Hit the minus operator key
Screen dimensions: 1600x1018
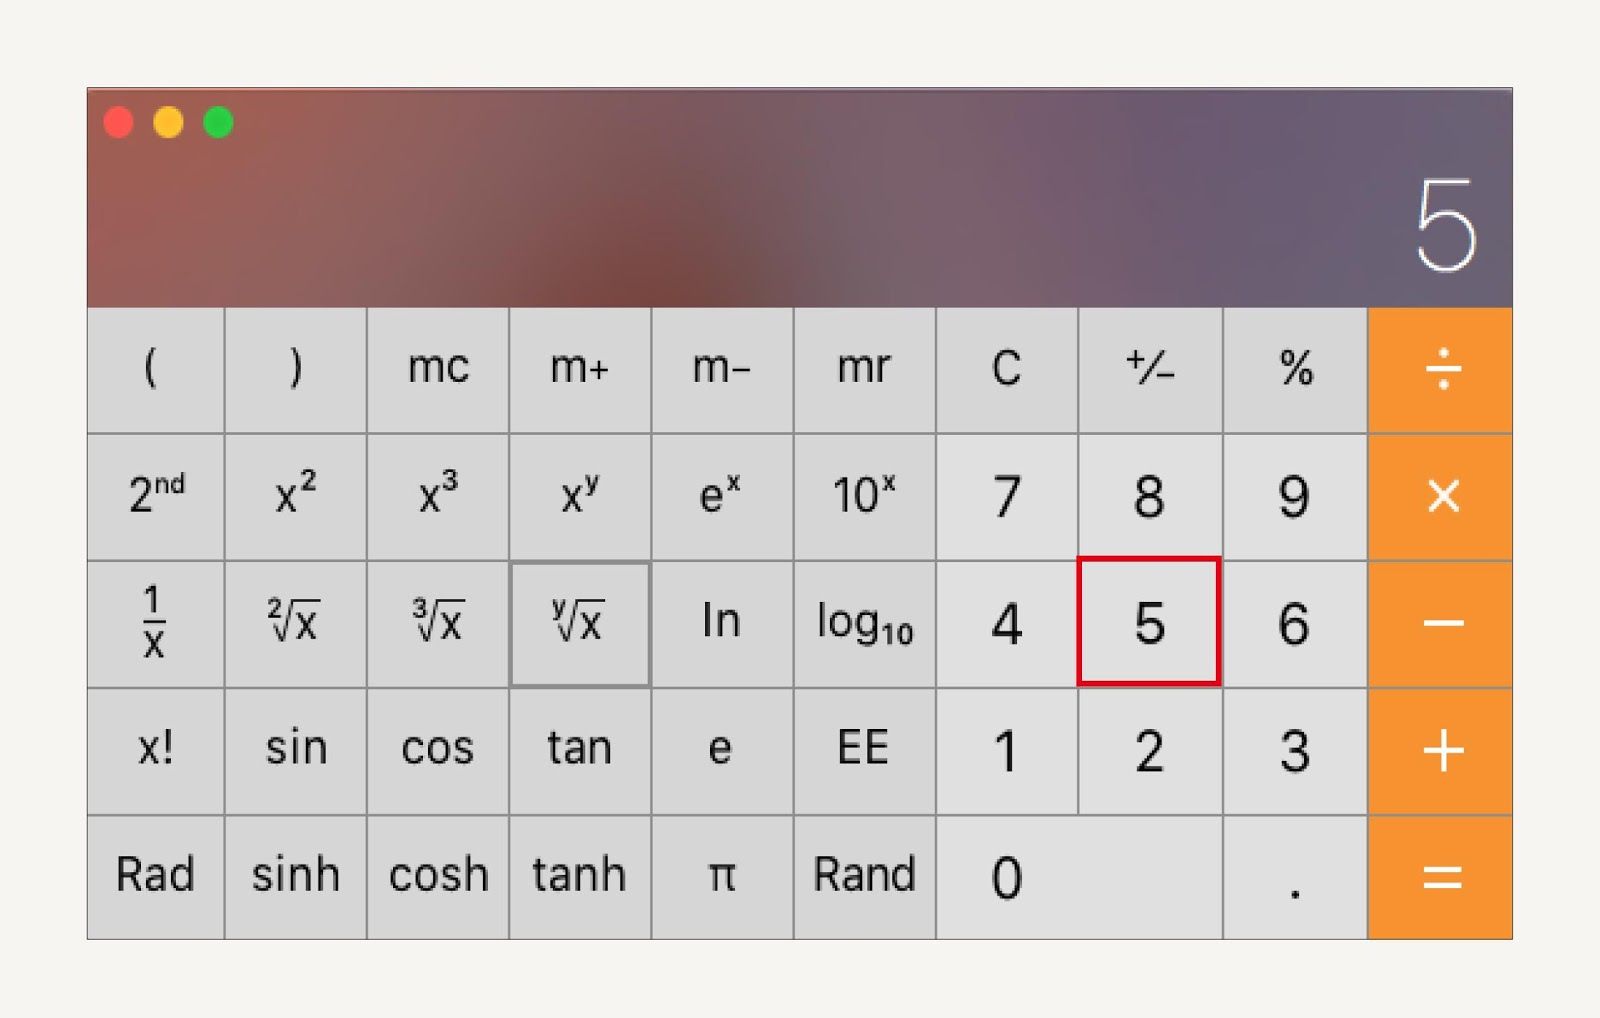coord(1440,624)
